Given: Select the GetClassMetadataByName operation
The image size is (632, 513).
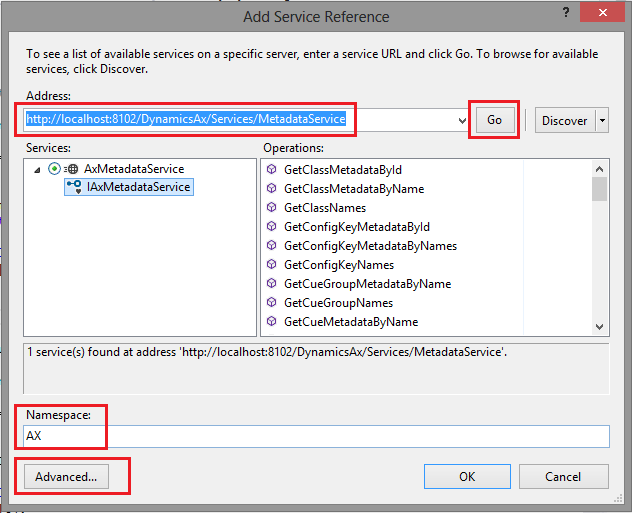Looking at the screenshot, I should coord(354,189).
